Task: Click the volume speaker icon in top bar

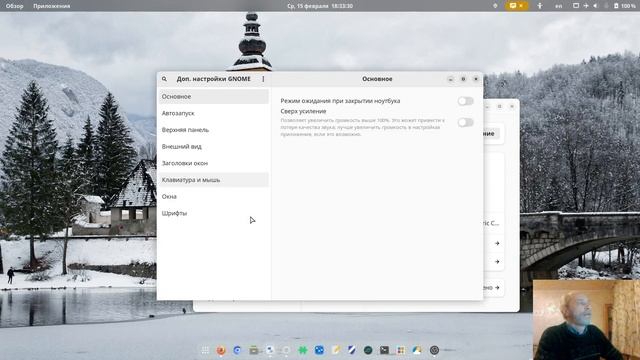Action: tap(595, 6)
